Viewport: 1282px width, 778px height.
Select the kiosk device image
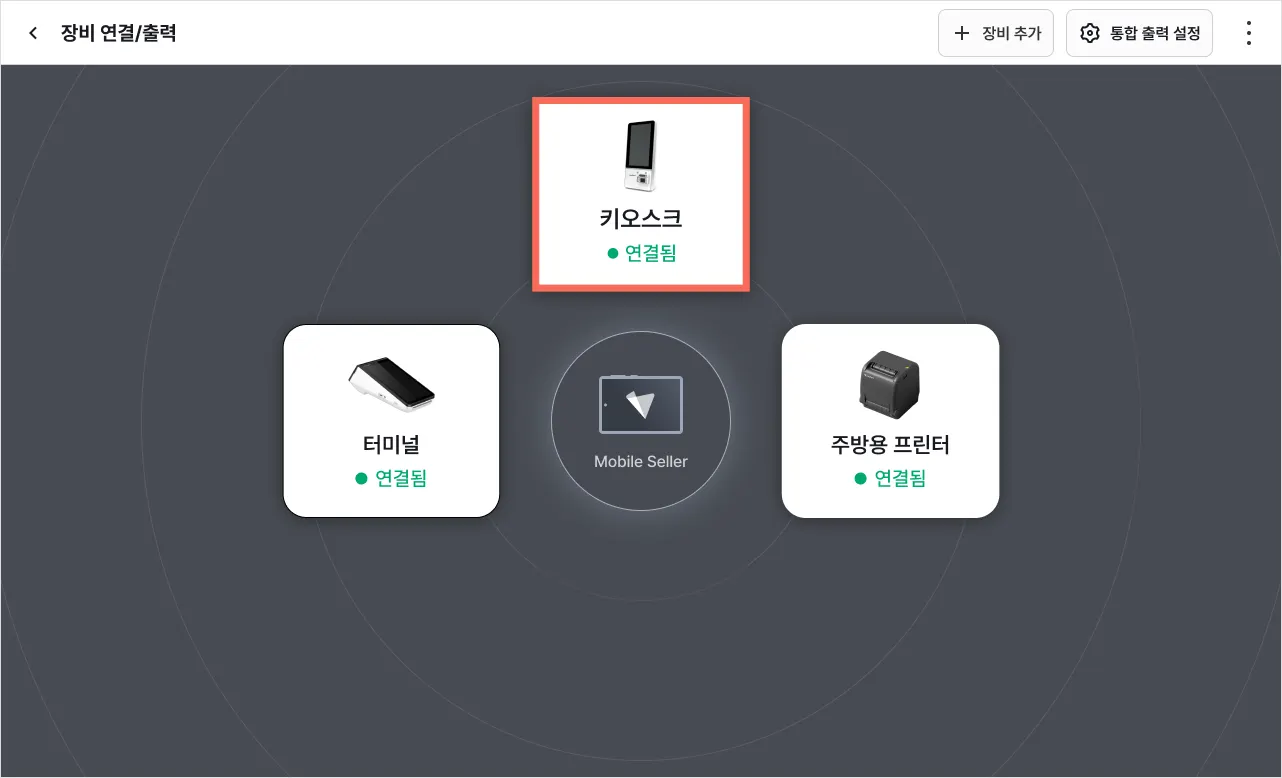tap(641, 155)
